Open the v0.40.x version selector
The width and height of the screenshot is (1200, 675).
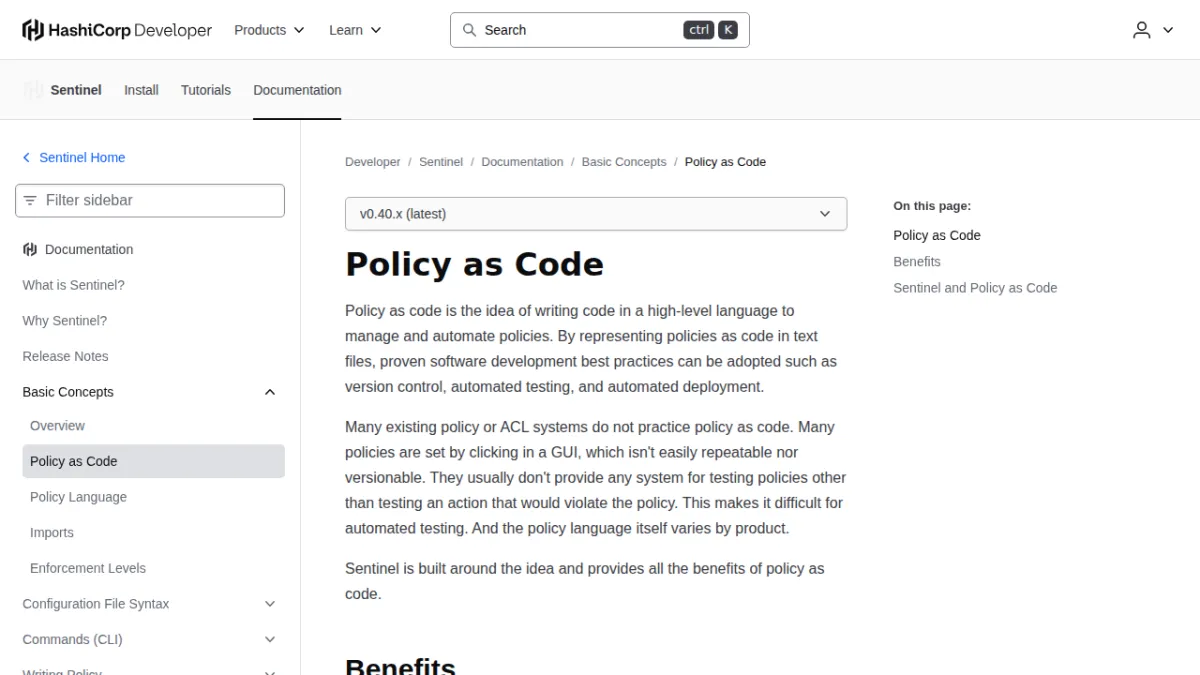596,214
